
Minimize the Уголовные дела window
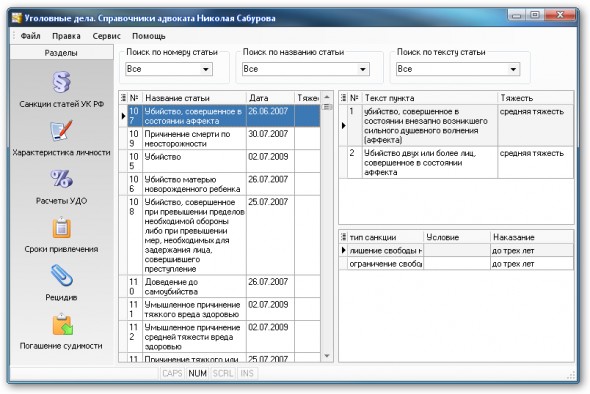(x=516, y=15)
